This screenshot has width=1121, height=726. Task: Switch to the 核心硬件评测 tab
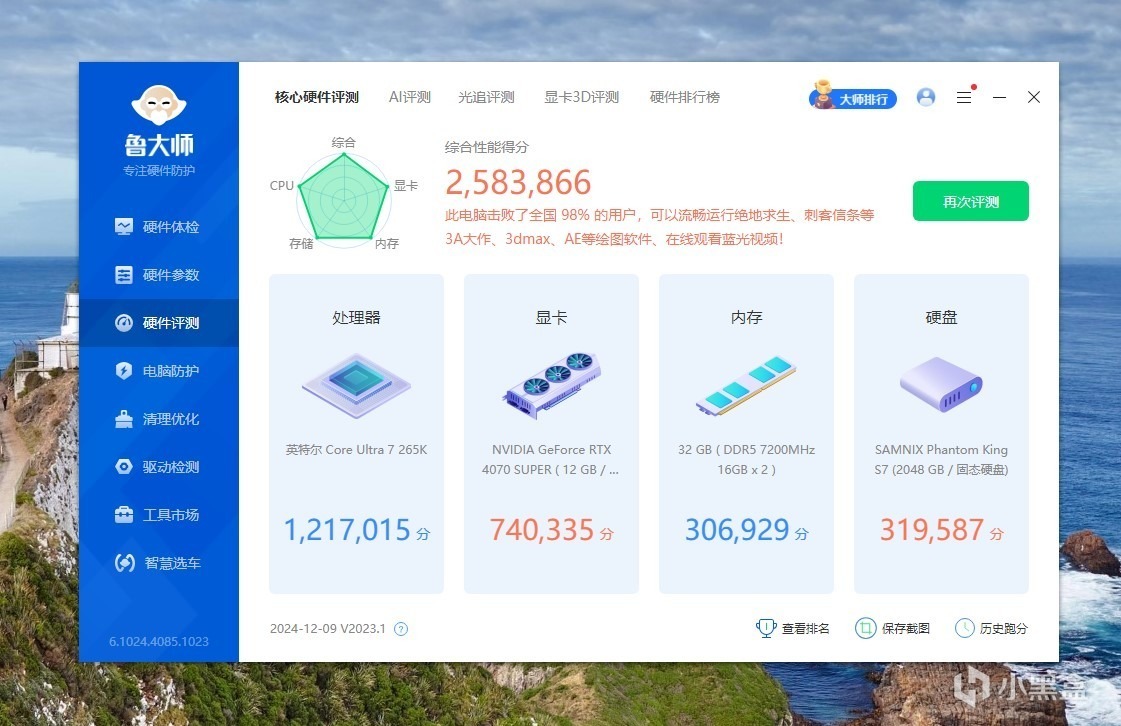317,97
